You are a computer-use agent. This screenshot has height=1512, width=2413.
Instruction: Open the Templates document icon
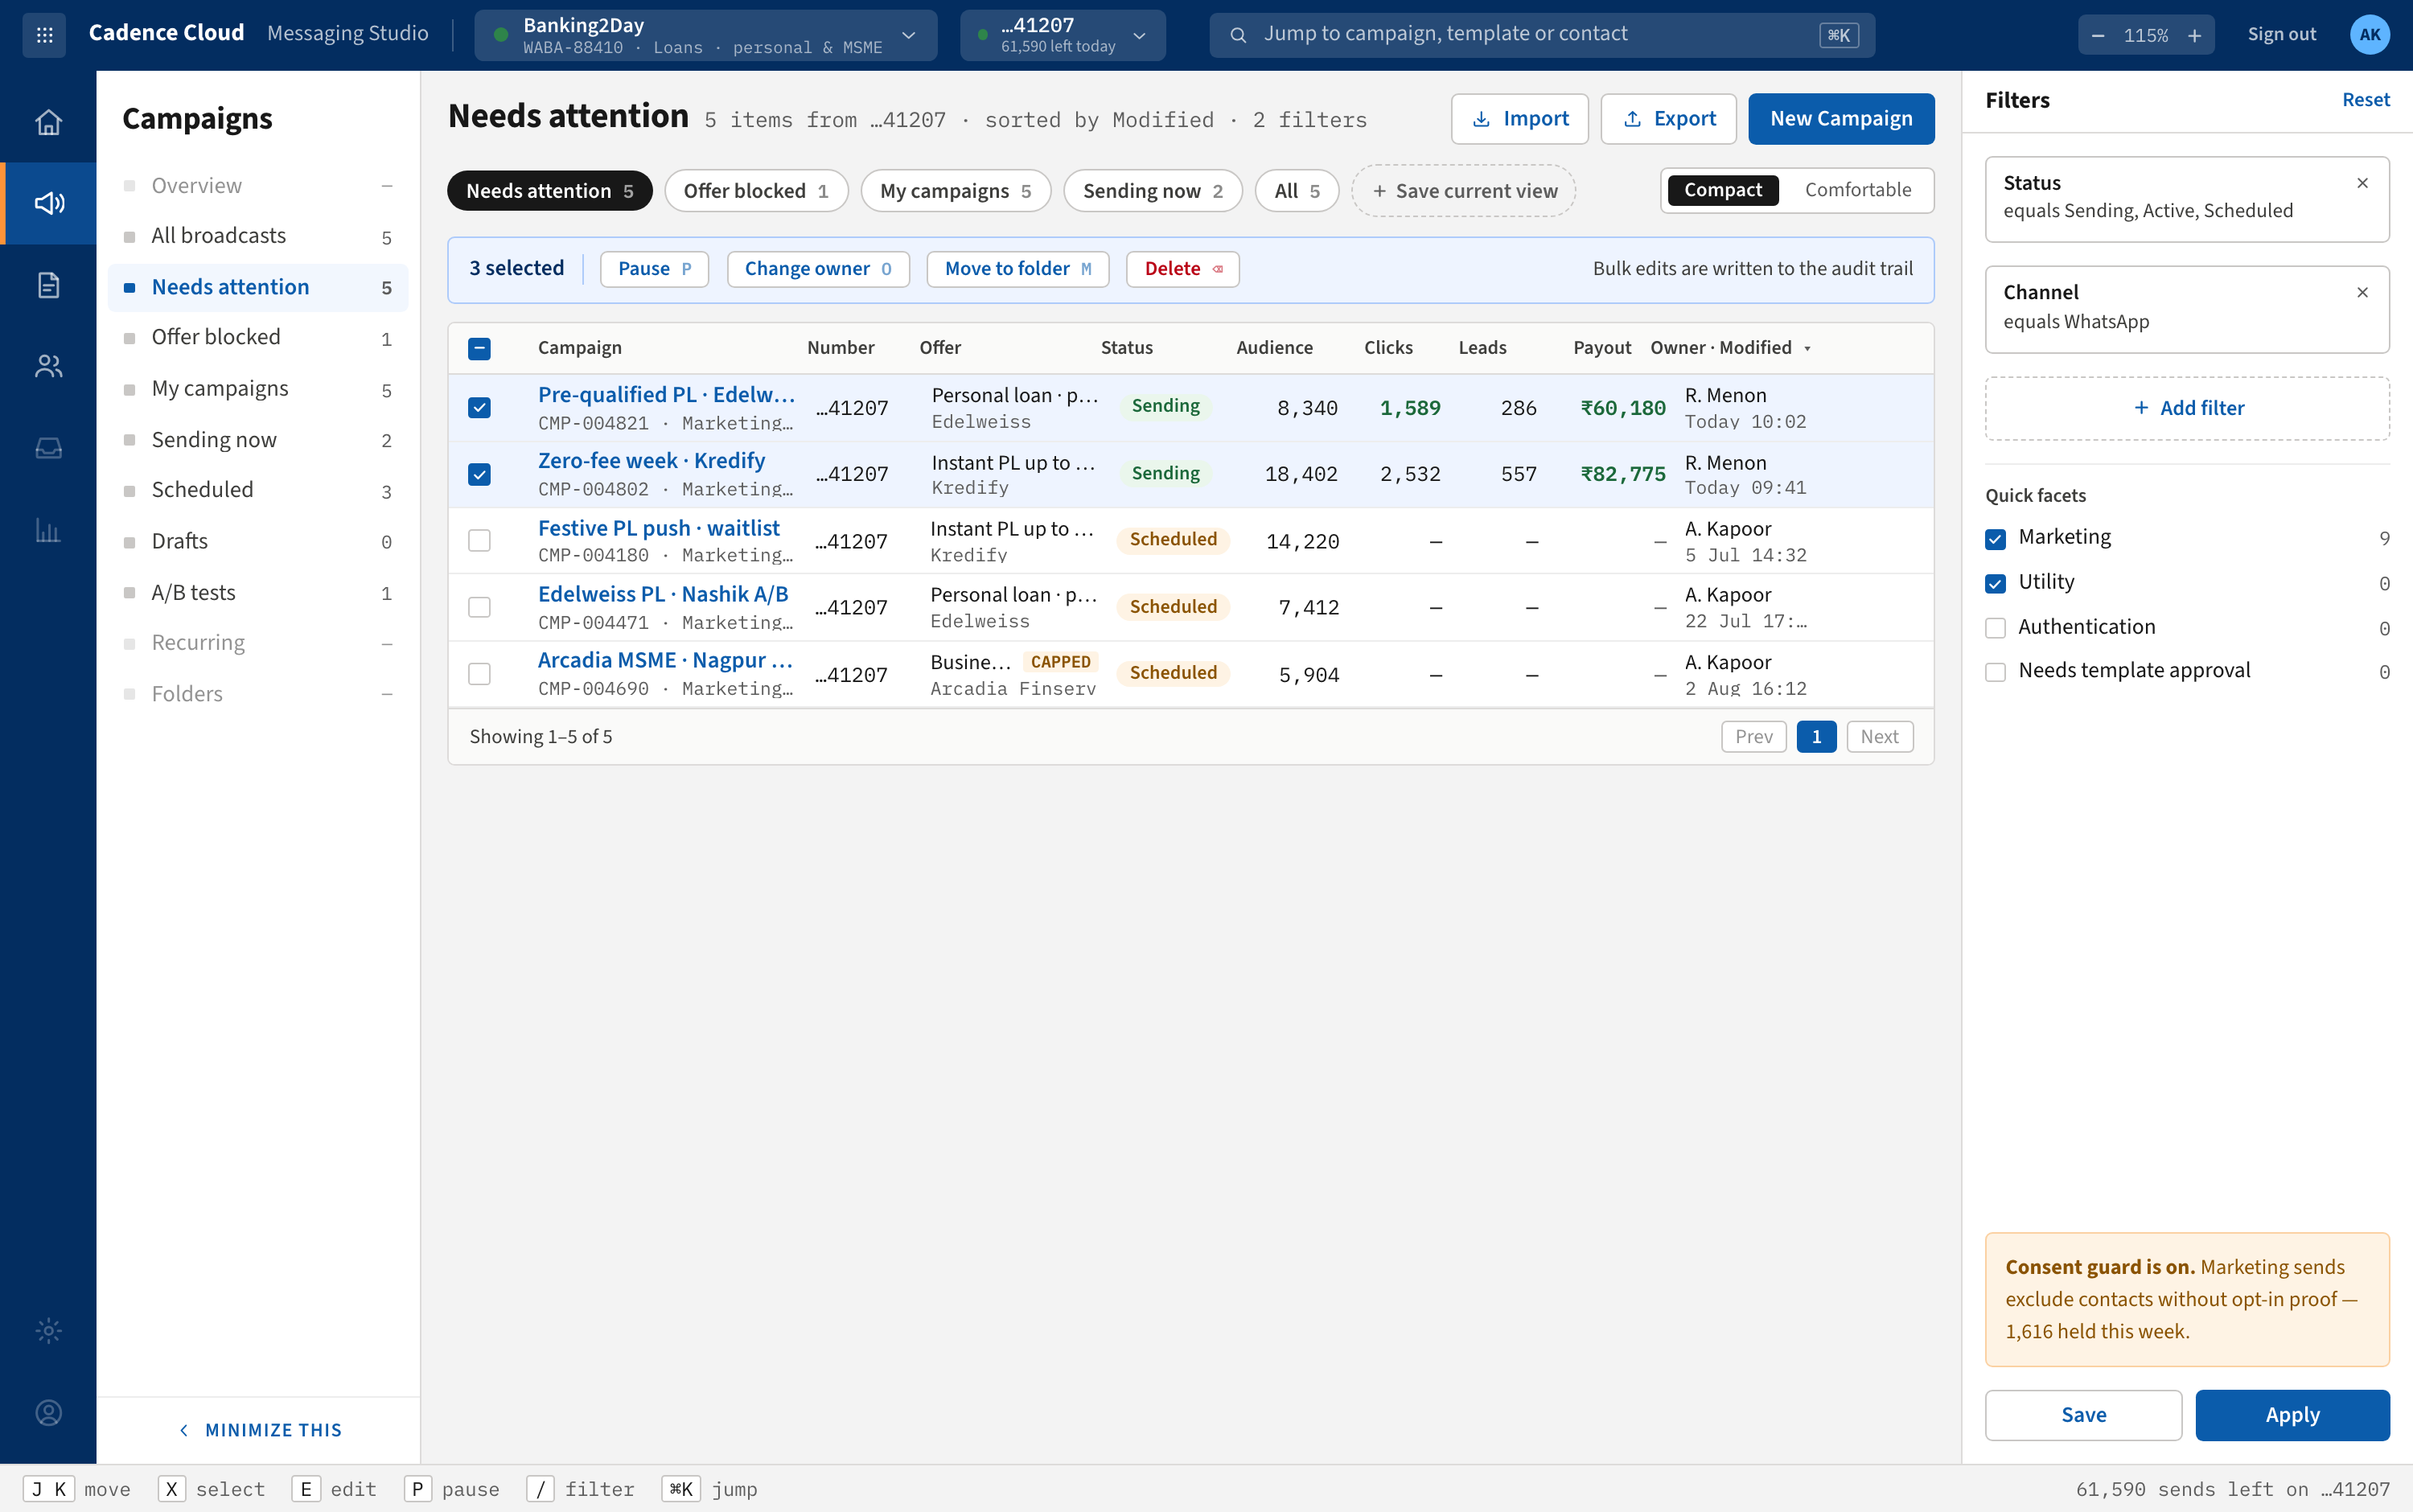[x=48, y=285]
